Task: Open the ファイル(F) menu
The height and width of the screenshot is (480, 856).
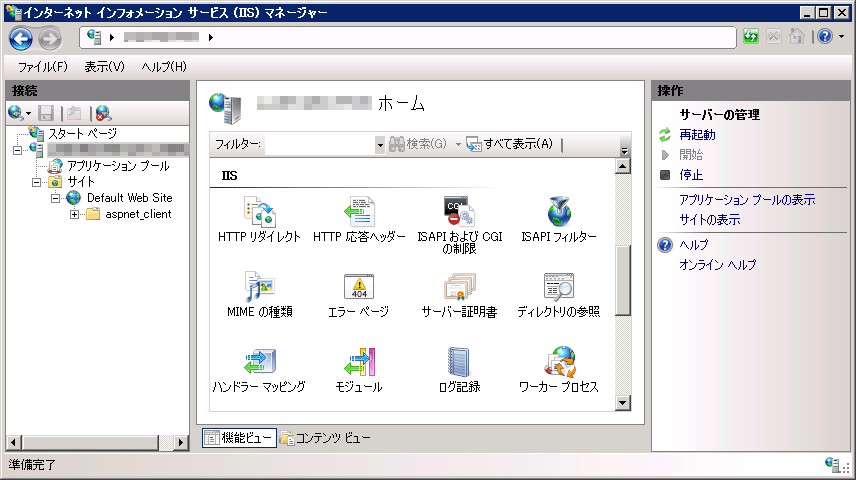Action: coord(43,67)
